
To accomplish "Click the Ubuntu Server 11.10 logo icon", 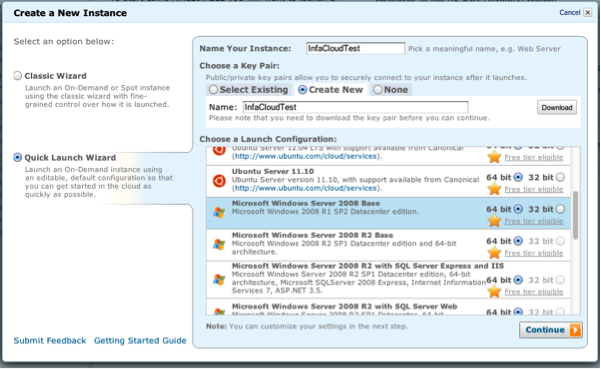I will 219,180.
